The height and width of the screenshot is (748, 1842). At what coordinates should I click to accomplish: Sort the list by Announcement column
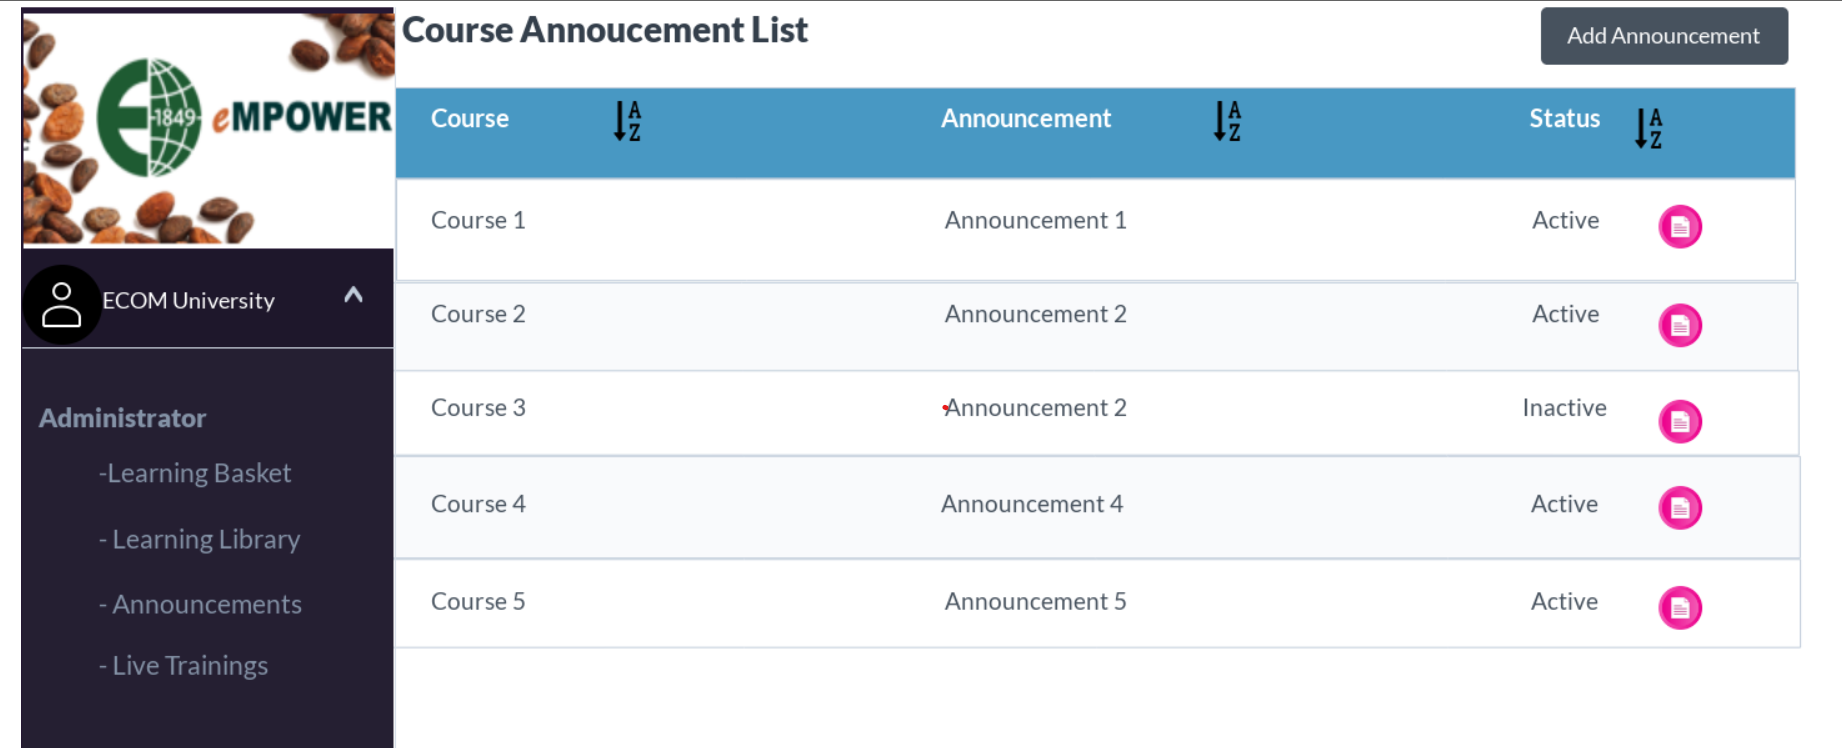point(1227,121)
